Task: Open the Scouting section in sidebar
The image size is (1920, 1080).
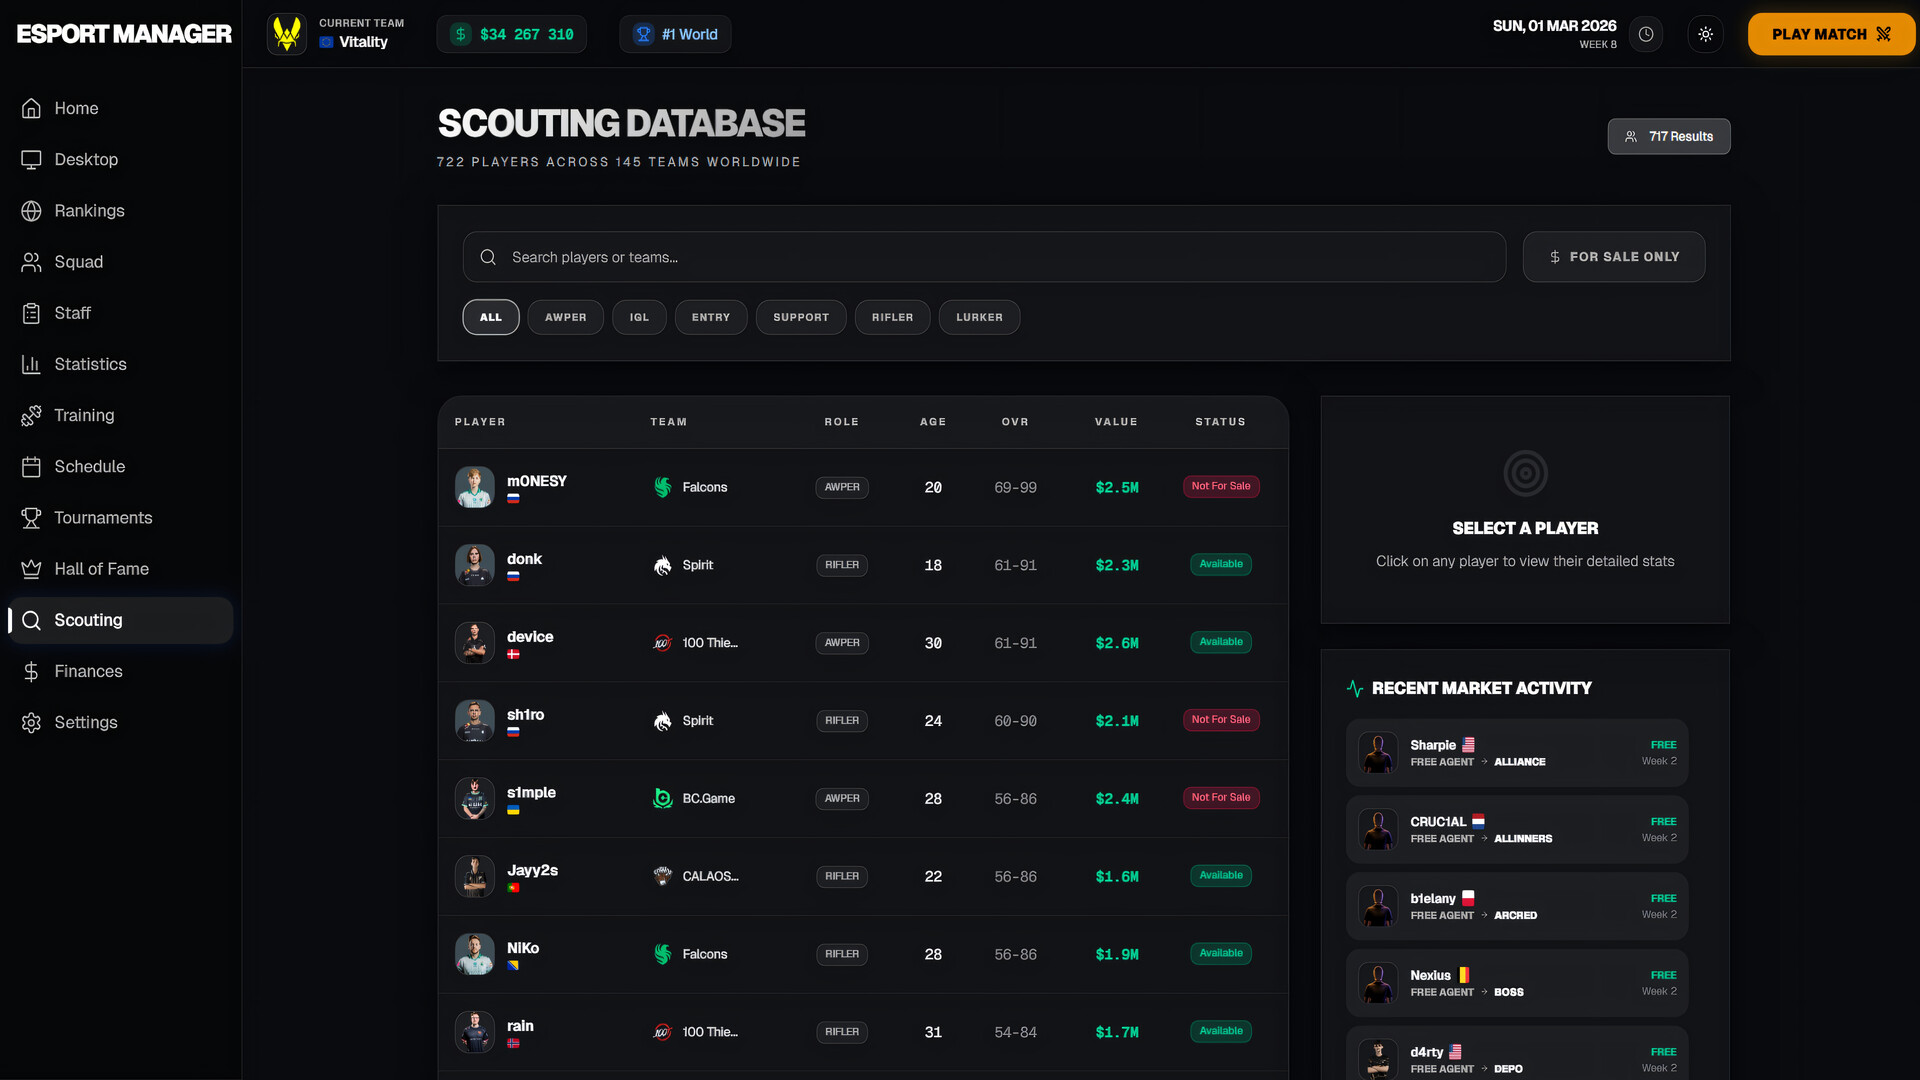Action: coord(87,620)
